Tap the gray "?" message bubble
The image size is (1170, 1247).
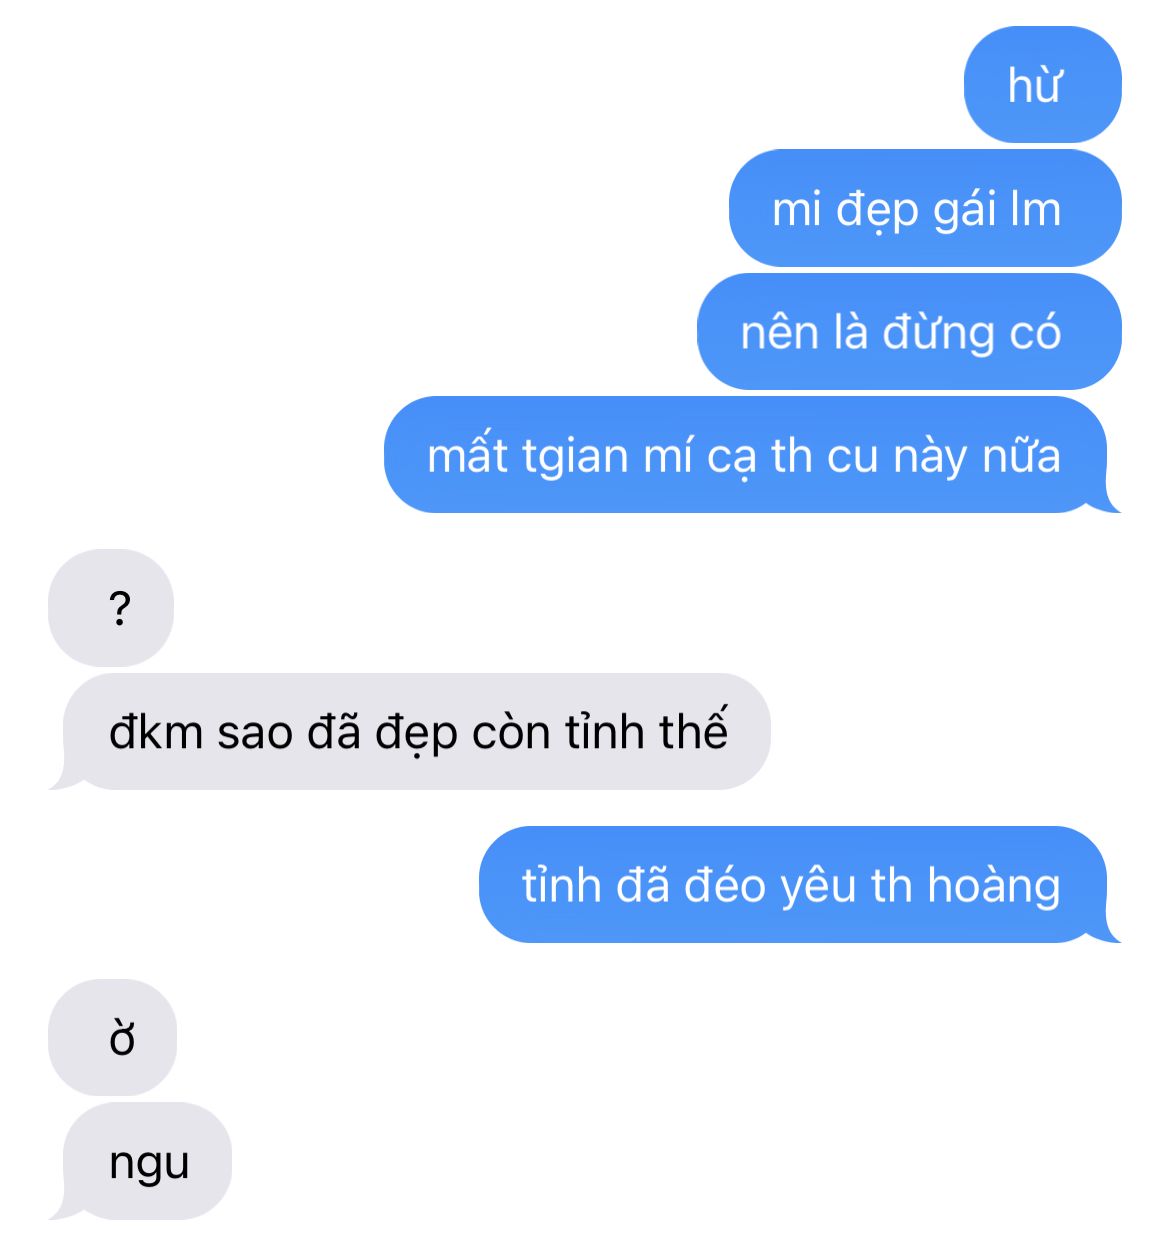111,608
